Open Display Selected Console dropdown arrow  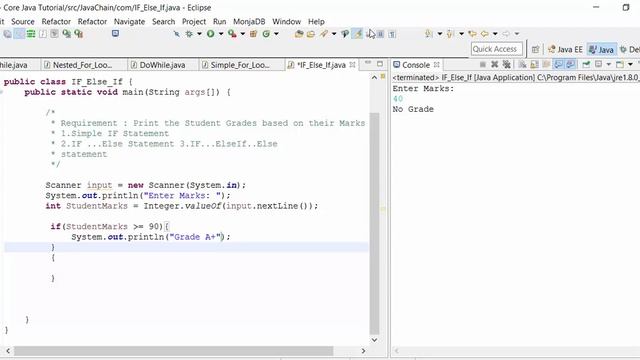click(609, 64)
